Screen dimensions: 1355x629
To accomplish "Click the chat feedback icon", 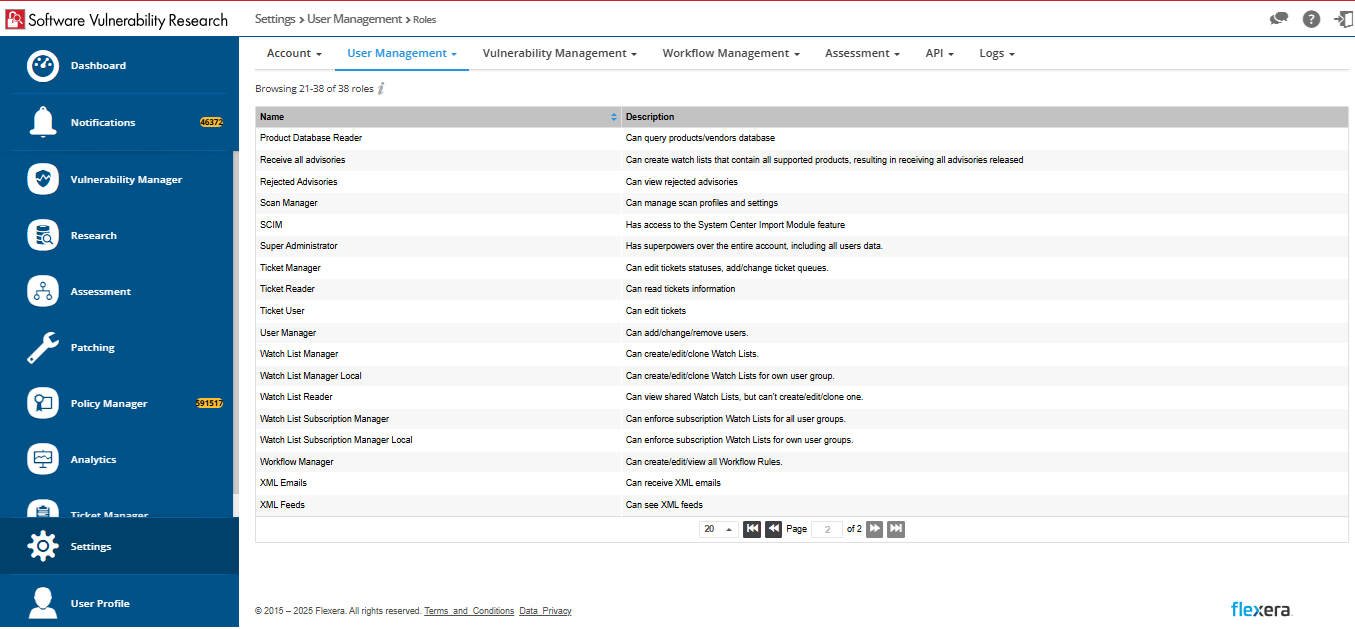I will (1278, 19).
